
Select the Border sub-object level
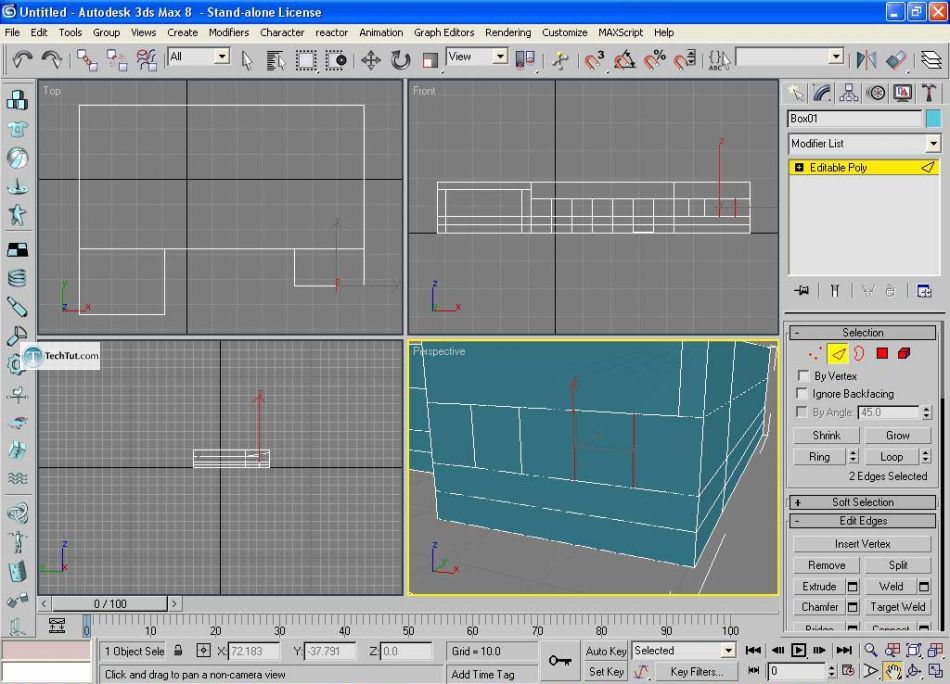[859, 353]
